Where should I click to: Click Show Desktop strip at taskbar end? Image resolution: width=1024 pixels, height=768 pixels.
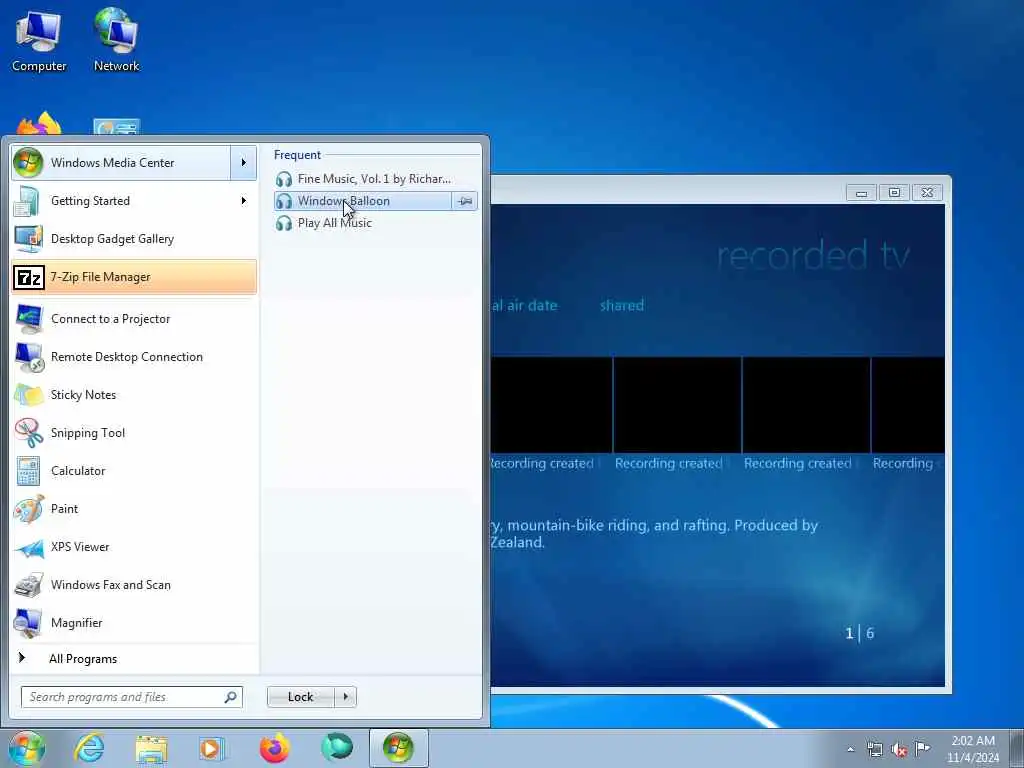(x=1017, y=748)
